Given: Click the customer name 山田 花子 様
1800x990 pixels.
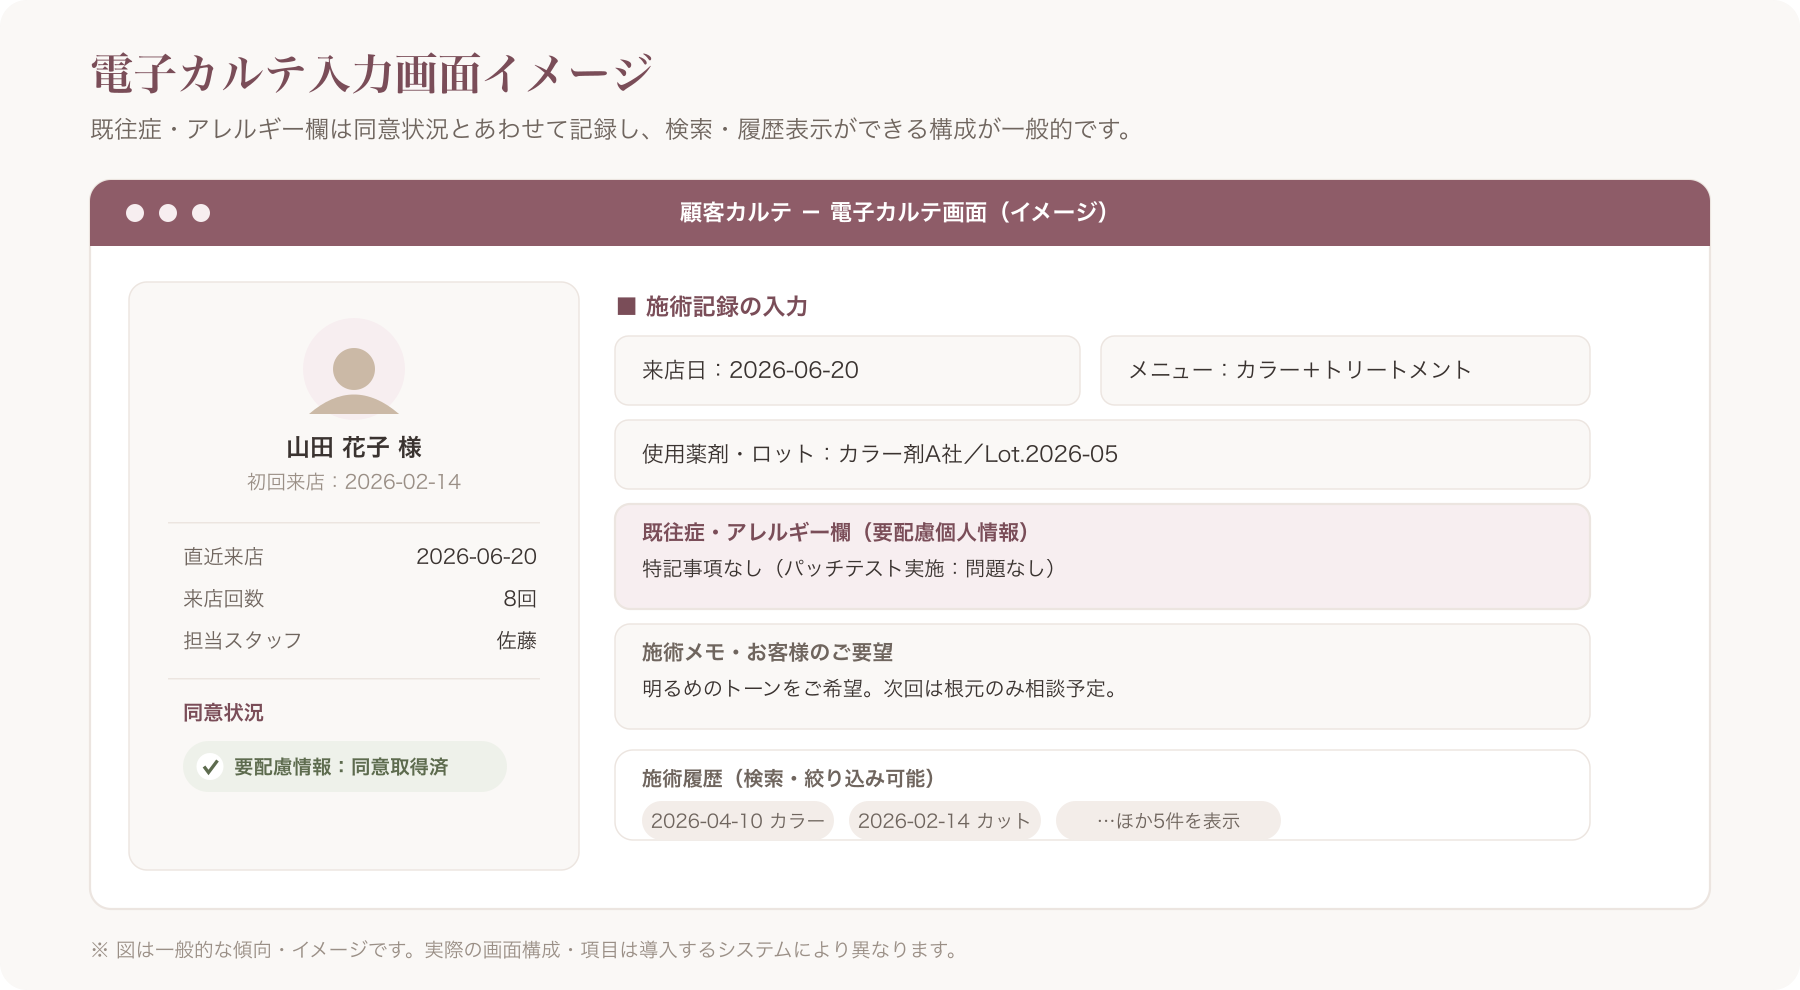Looking at the screenshot, I should (x=354, y=447).
